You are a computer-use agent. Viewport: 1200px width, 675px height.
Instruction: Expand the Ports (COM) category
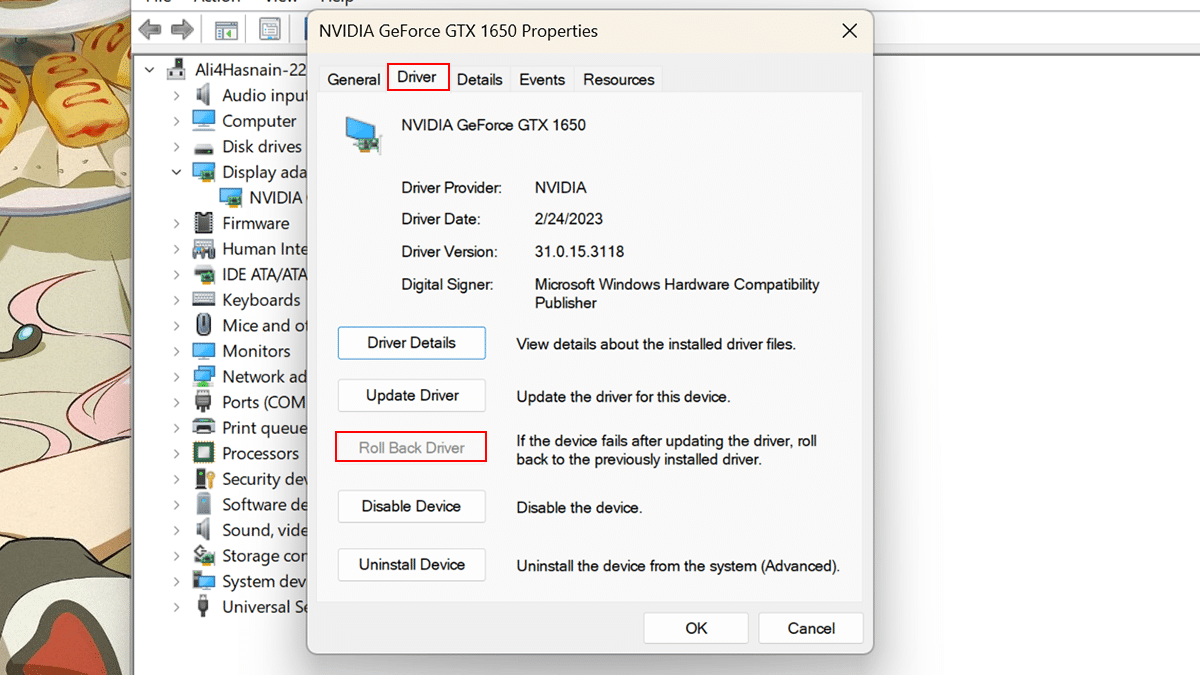tap(177, 402)
